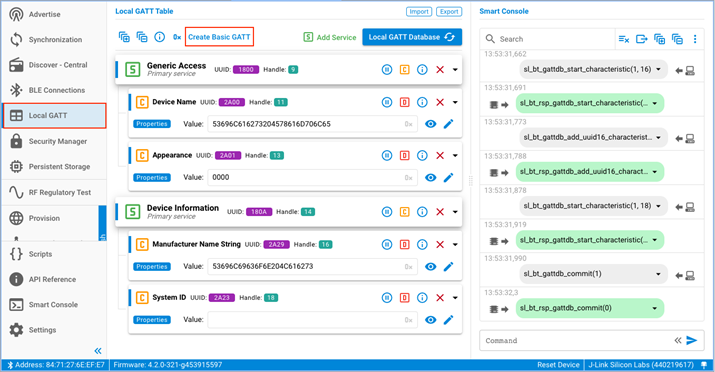715x372 pixels.
Task: Click the Device Information info icon
Action: tap(422, 212)
